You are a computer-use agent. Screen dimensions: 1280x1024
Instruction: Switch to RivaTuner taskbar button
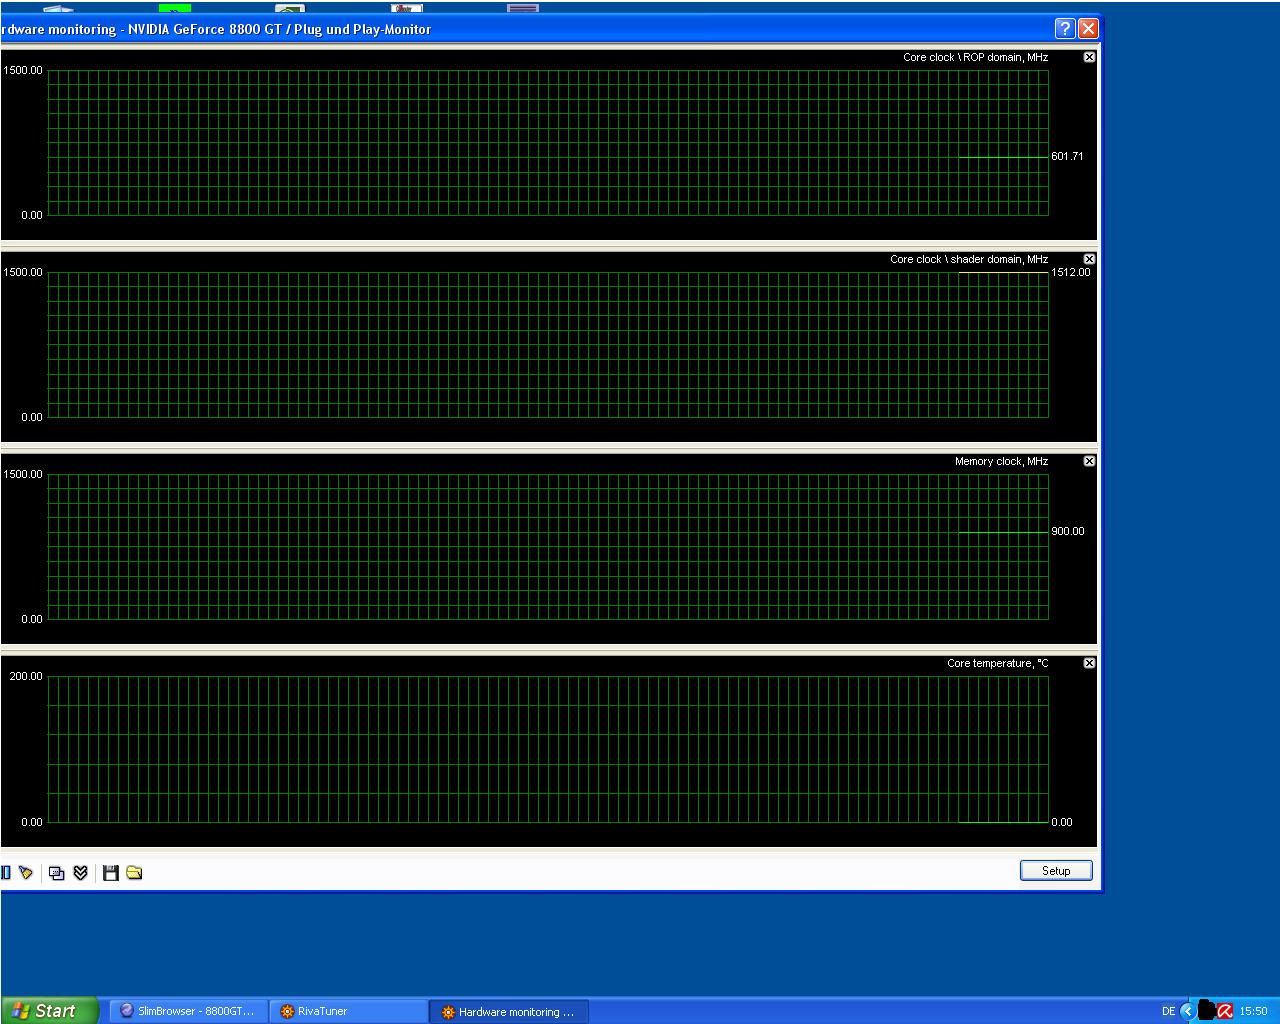click(348, 1011)
